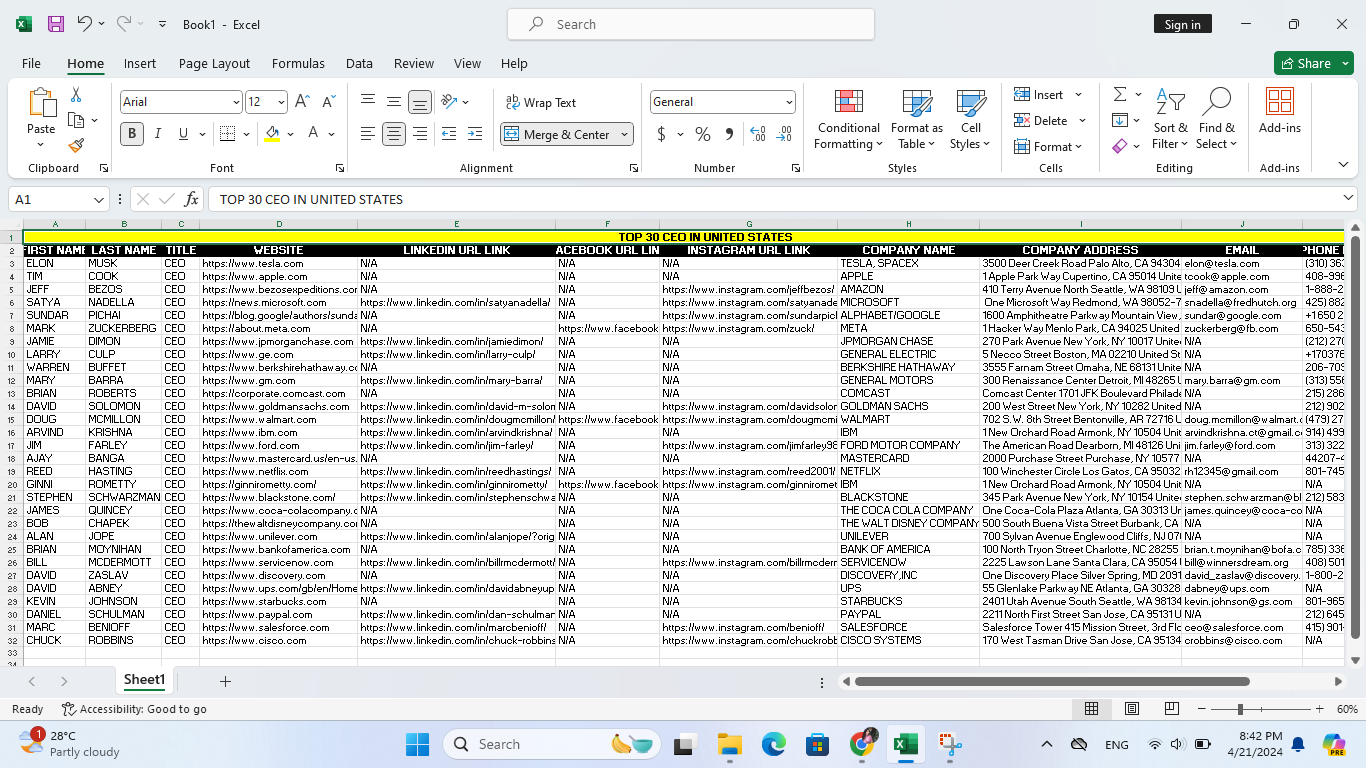Click the zoom slider handle

[1240, 709]
